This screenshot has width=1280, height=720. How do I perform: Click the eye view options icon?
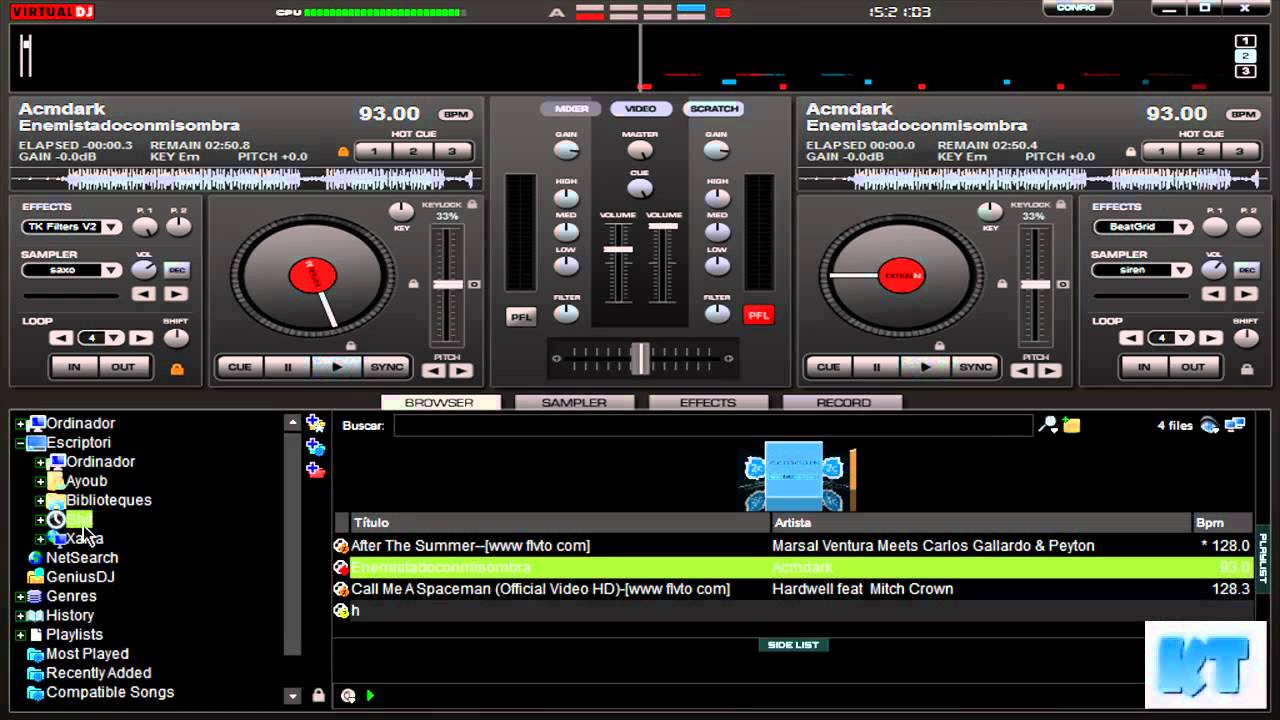tap(1210, 425)
